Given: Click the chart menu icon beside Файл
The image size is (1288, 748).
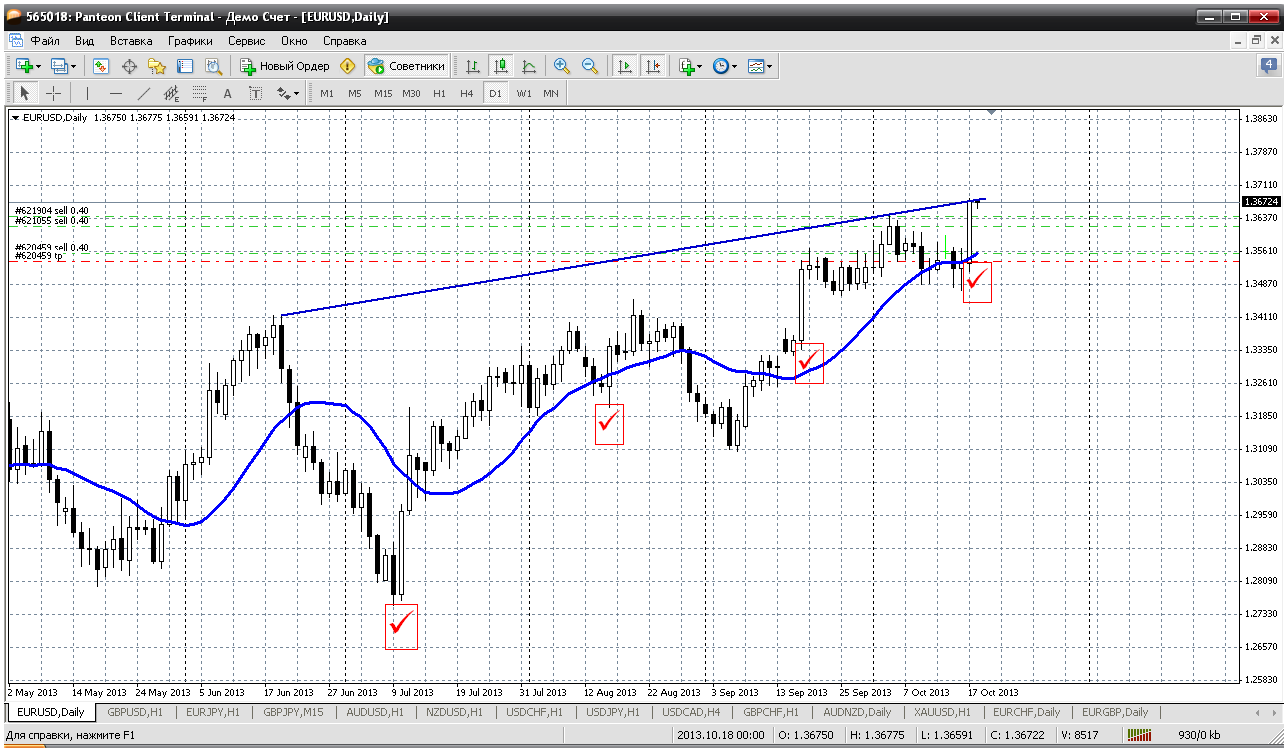Looking at the screenshot, I should (x=15, y=41).
